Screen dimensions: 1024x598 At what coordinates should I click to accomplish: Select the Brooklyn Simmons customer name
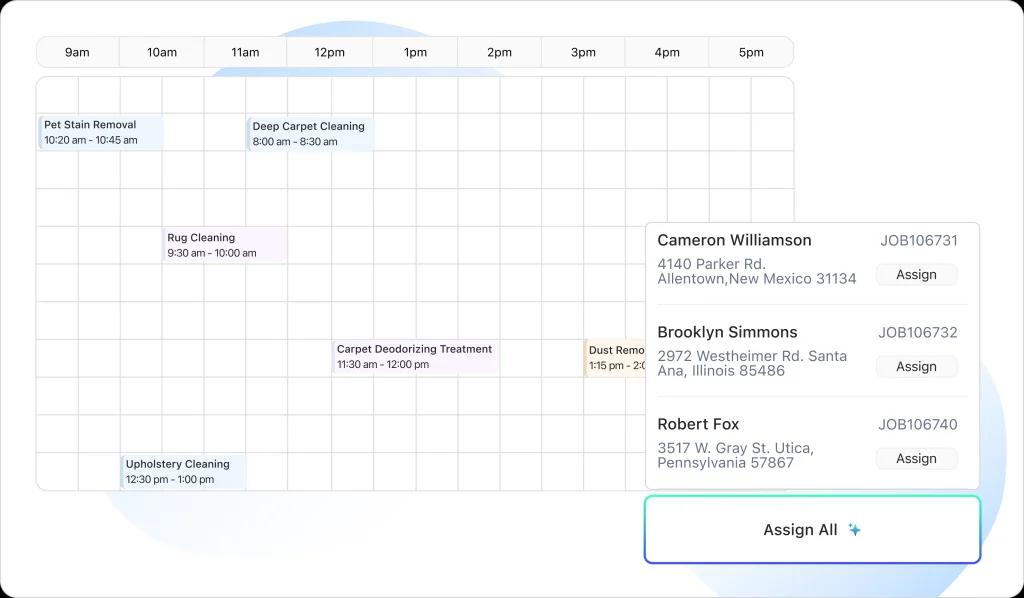[x=727, y=333]
